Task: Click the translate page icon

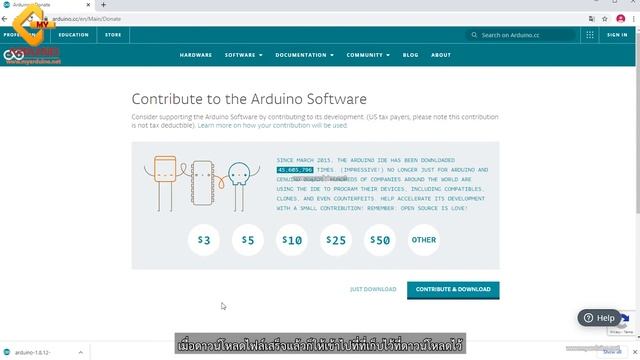Action: 591,19
